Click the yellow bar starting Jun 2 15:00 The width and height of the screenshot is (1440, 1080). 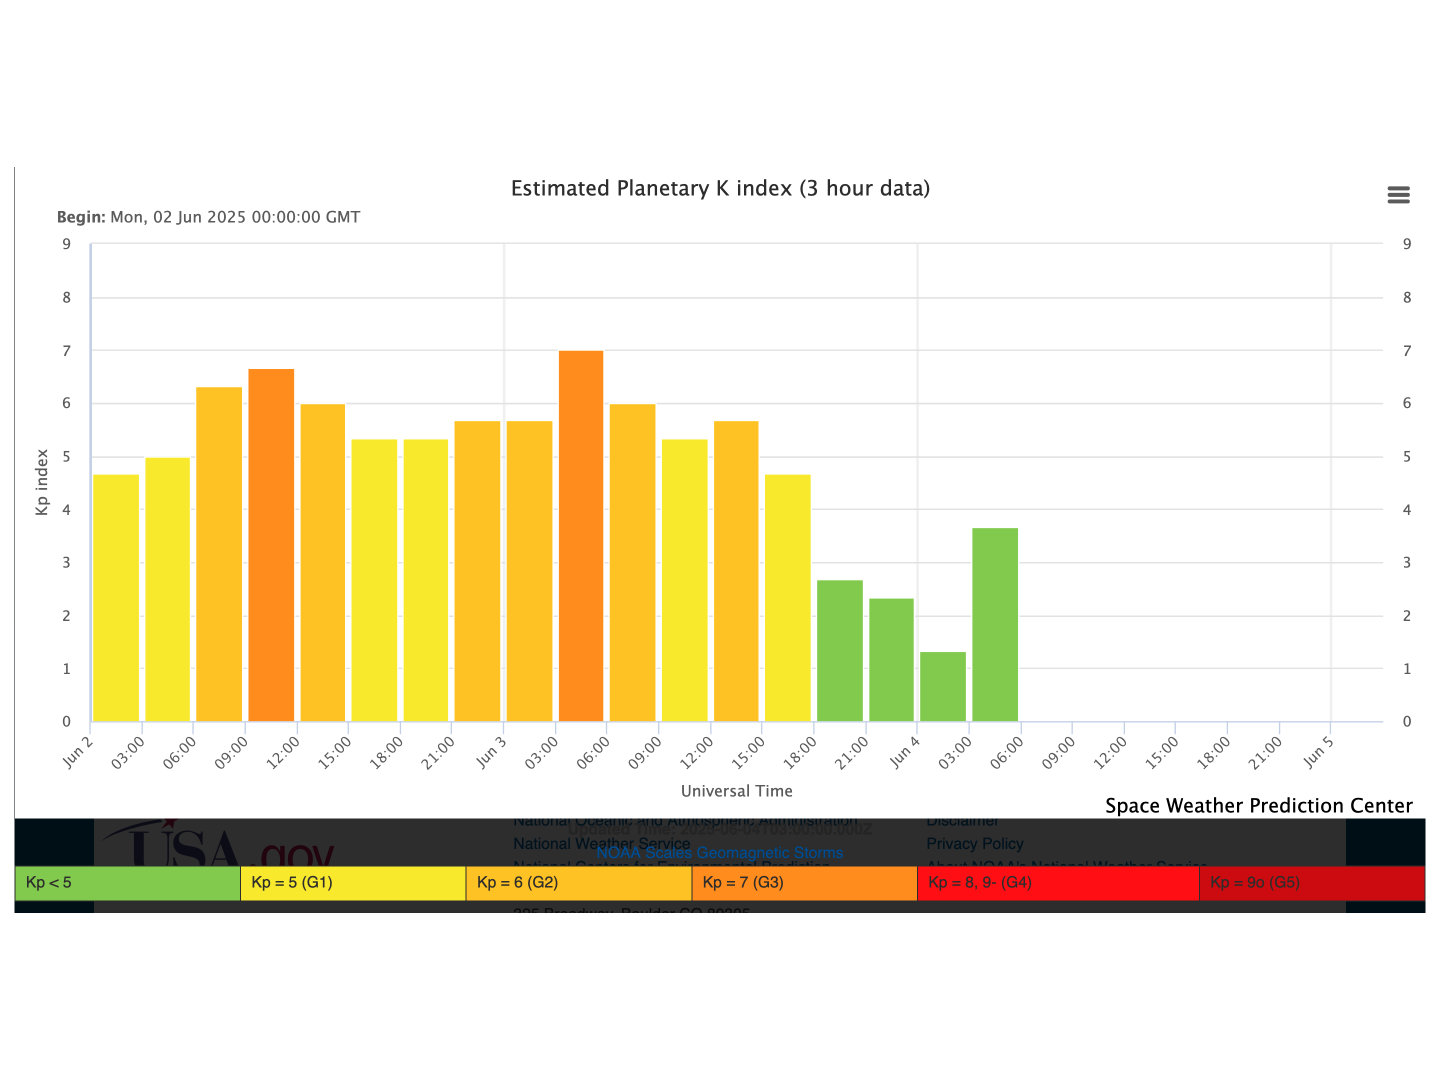pyautogui.click(x=374, y=580)
